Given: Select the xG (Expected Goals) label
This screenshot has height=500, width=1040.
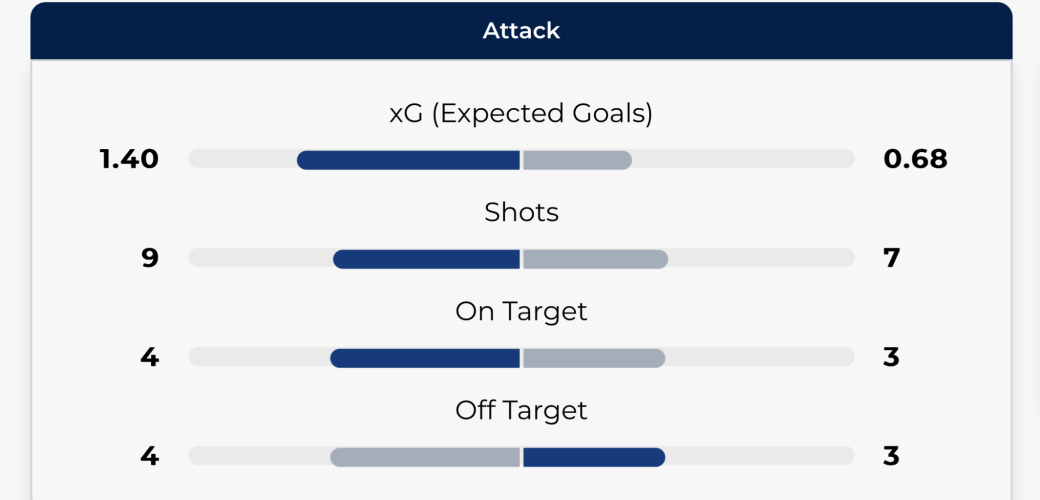Looking at the screenshot, I should tap(521, 114).
